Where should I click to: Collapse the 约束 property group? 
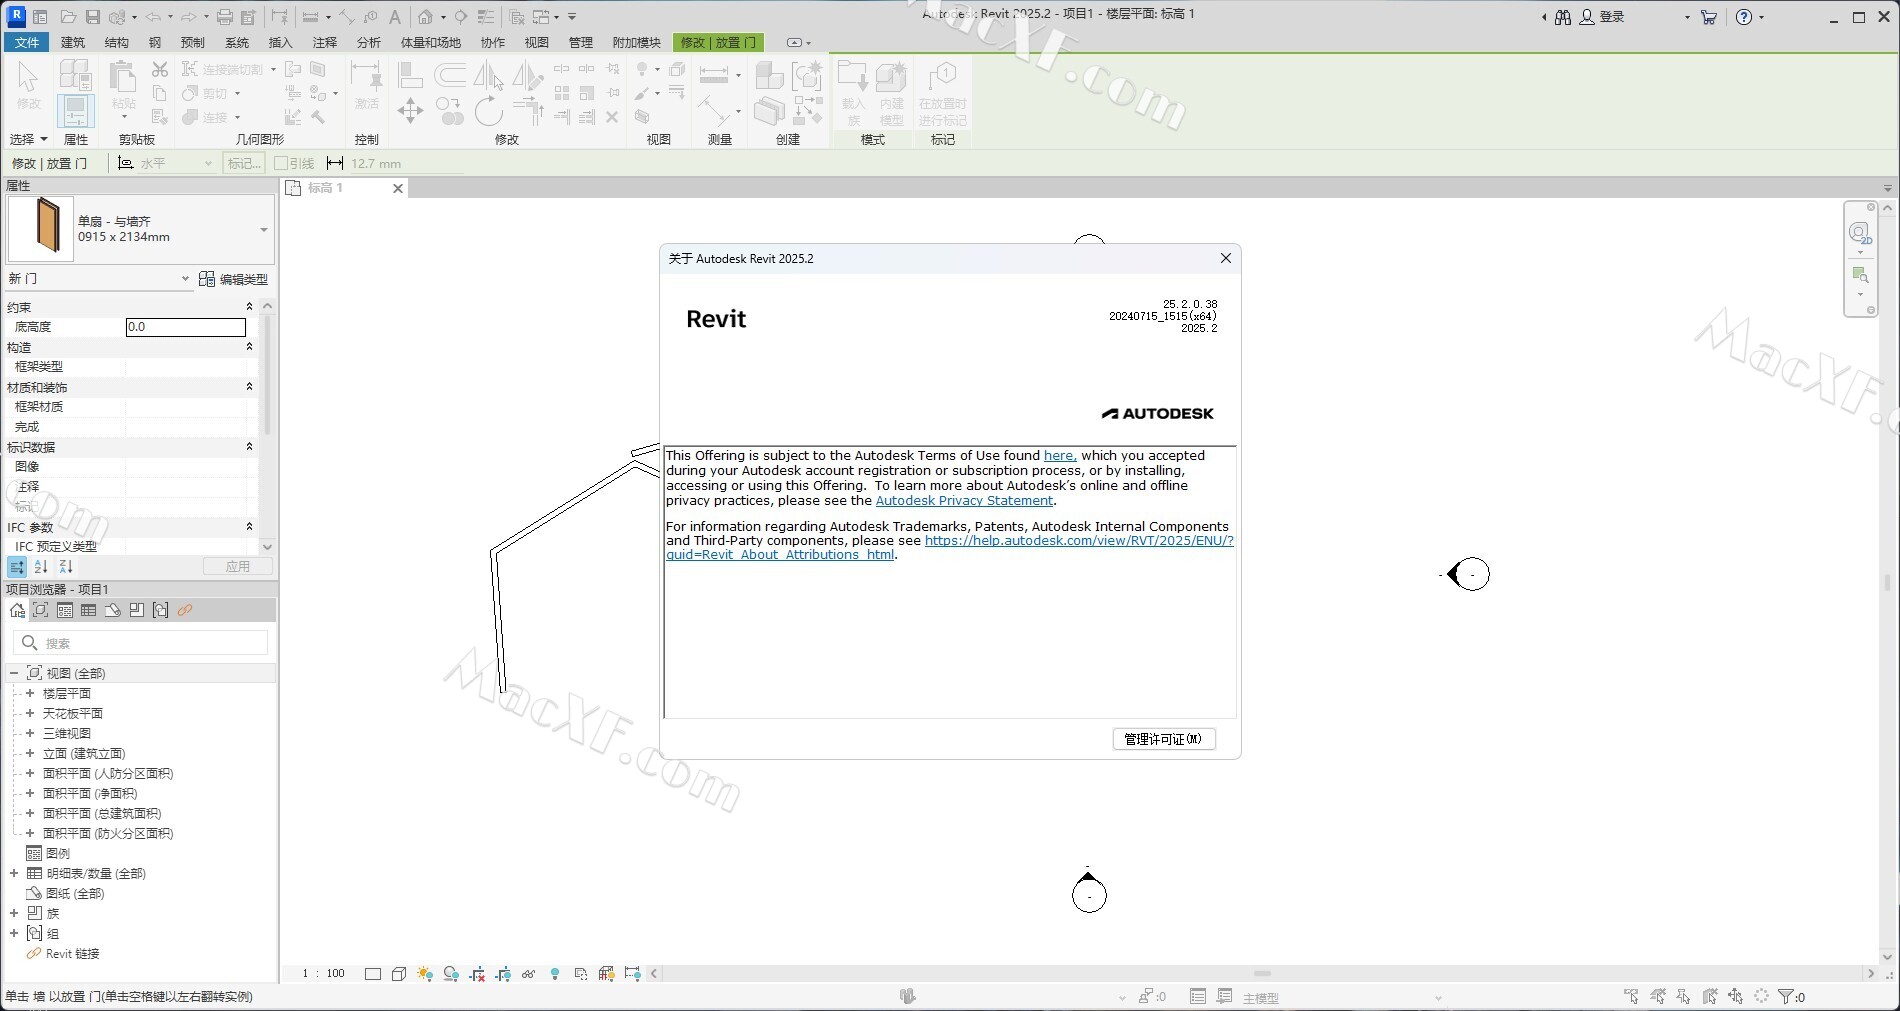point(249,307)
